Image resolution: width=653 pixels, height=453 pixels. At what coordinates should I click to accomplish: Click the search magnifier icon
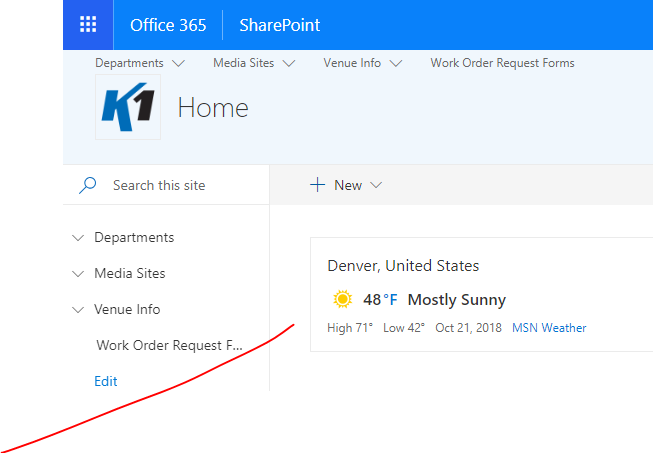pos(87,185)
